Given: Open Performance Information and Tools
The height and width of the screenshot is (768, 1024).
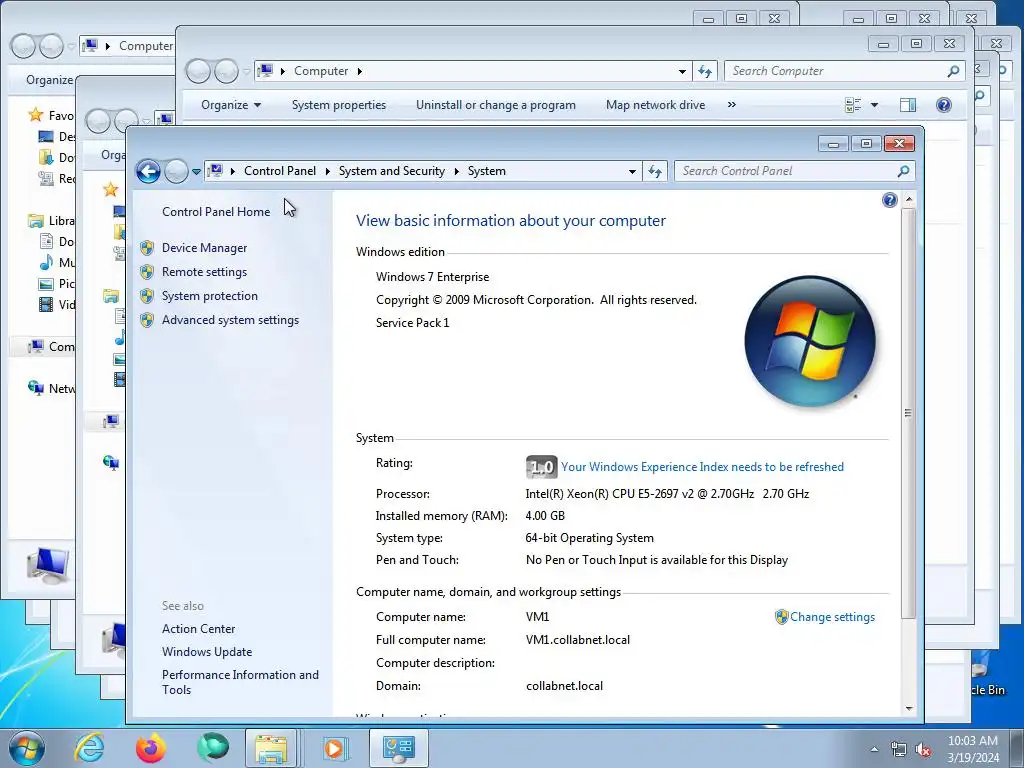Looking at the screenshot, I should point(240,682).
